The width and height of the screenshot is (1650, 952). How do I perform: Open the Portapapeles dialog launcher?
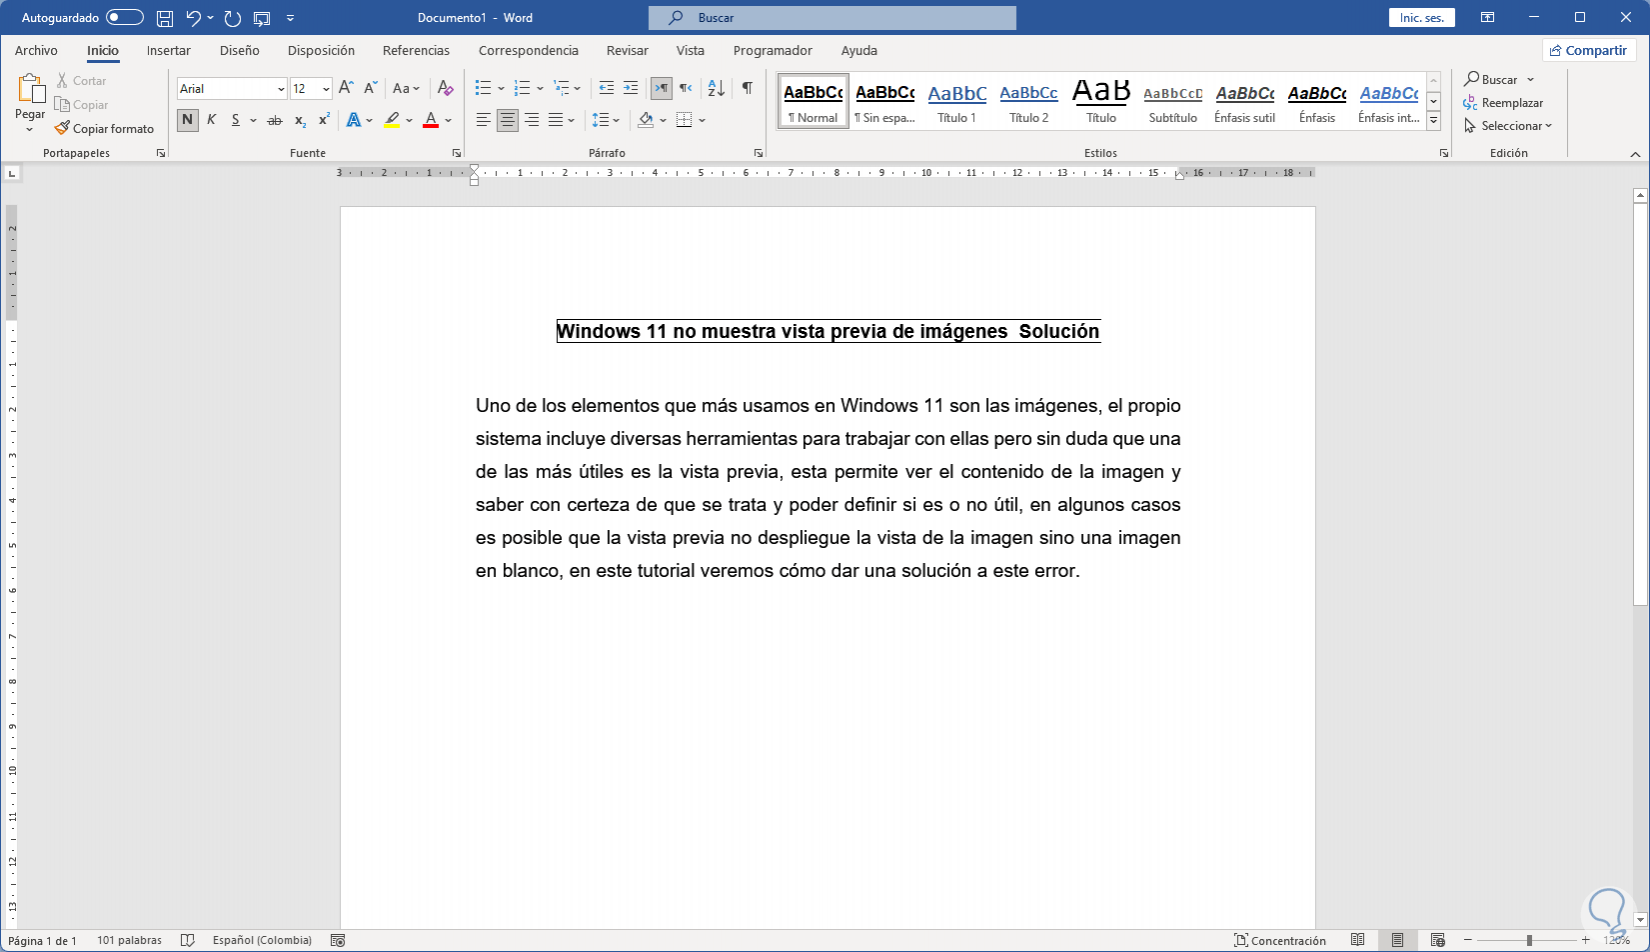(x=160, y=153)
